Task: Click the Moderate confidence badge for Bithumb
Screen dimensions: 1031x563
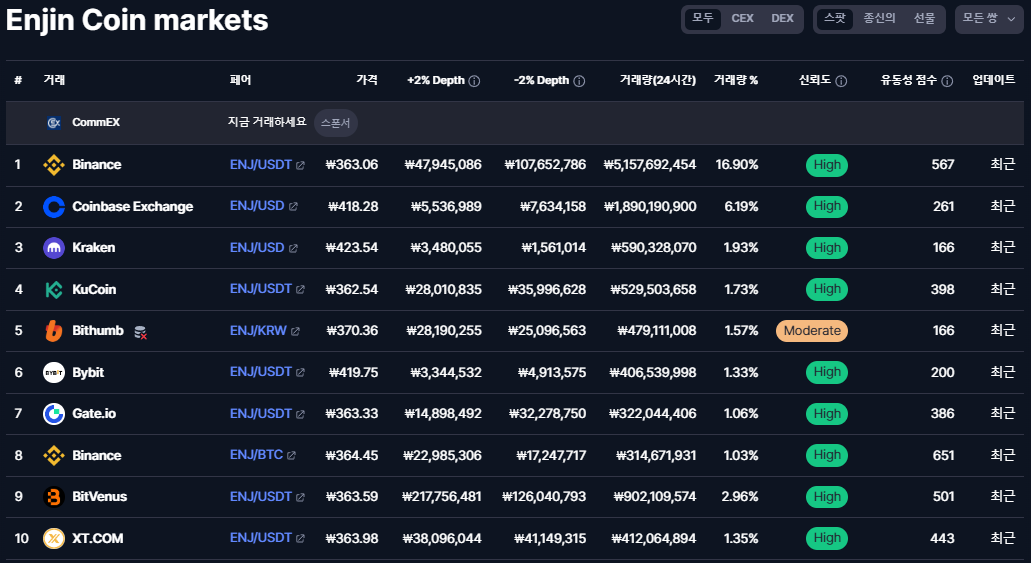Action: coord(811,331)
